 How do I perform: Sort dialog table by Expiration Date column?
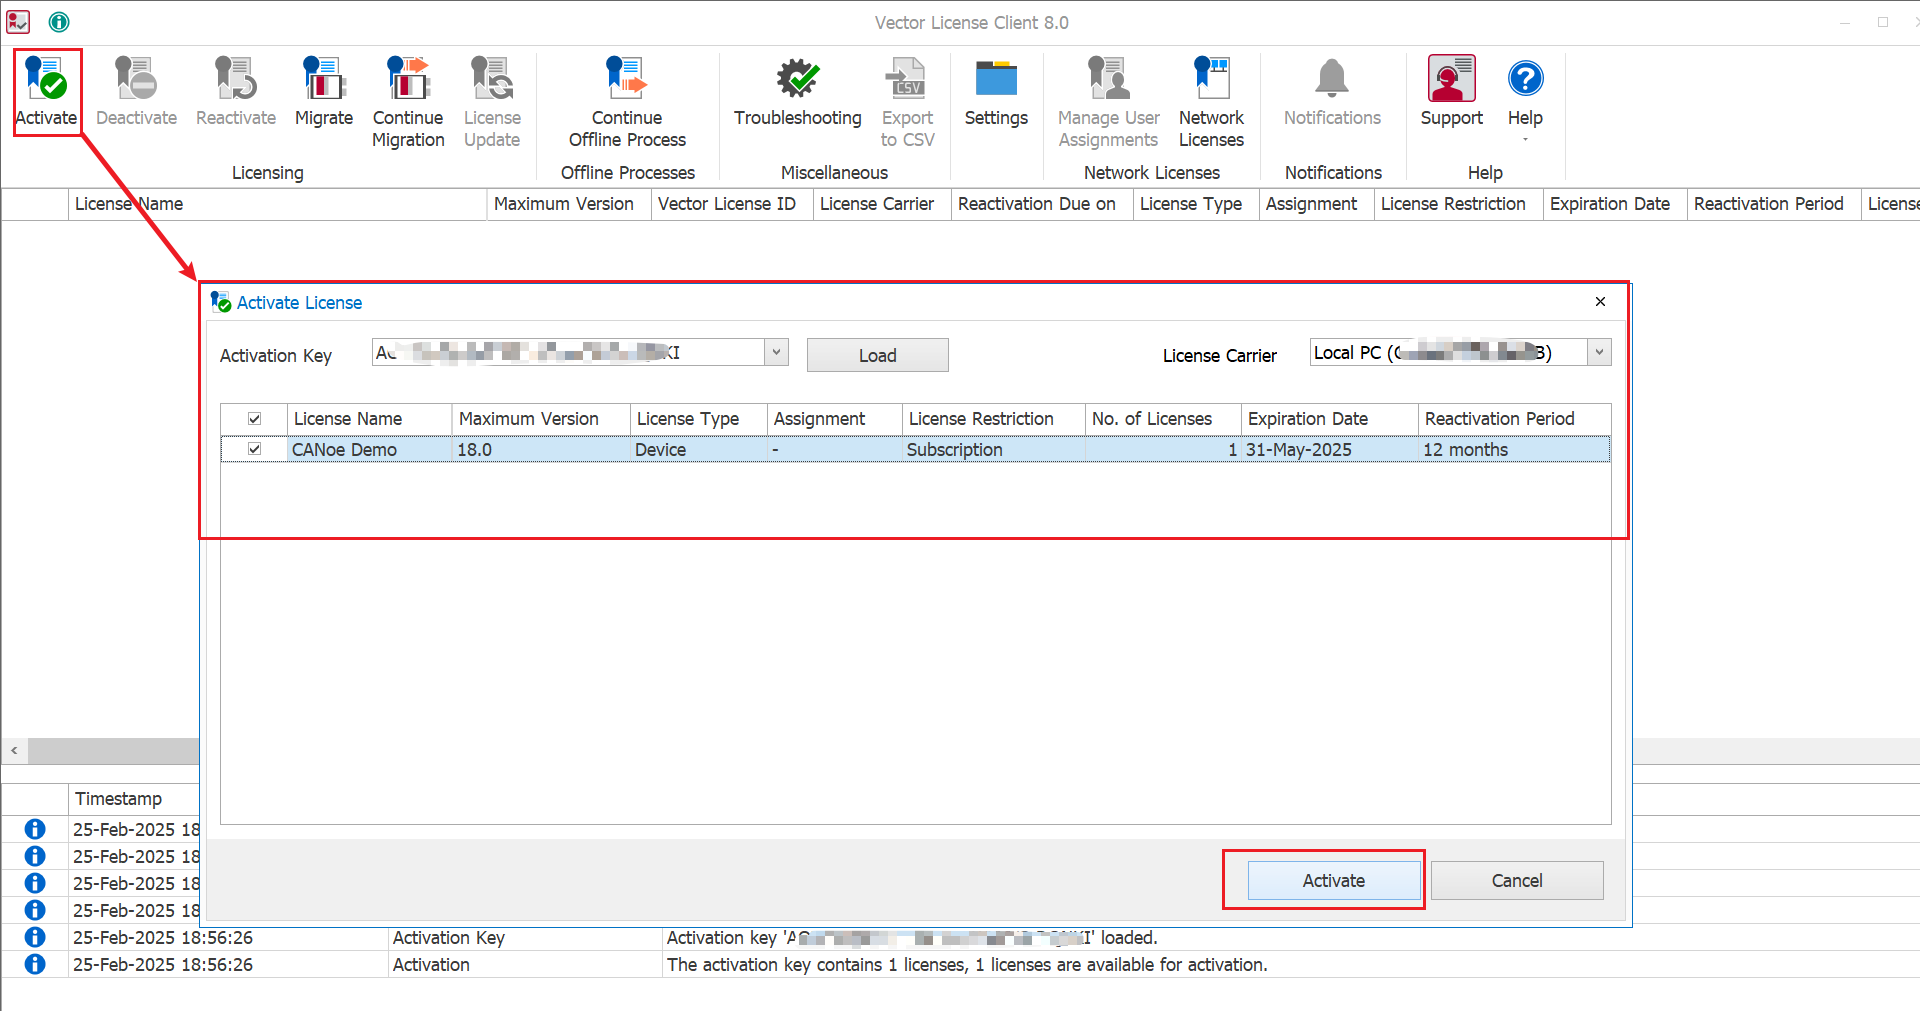(1330, 419)
